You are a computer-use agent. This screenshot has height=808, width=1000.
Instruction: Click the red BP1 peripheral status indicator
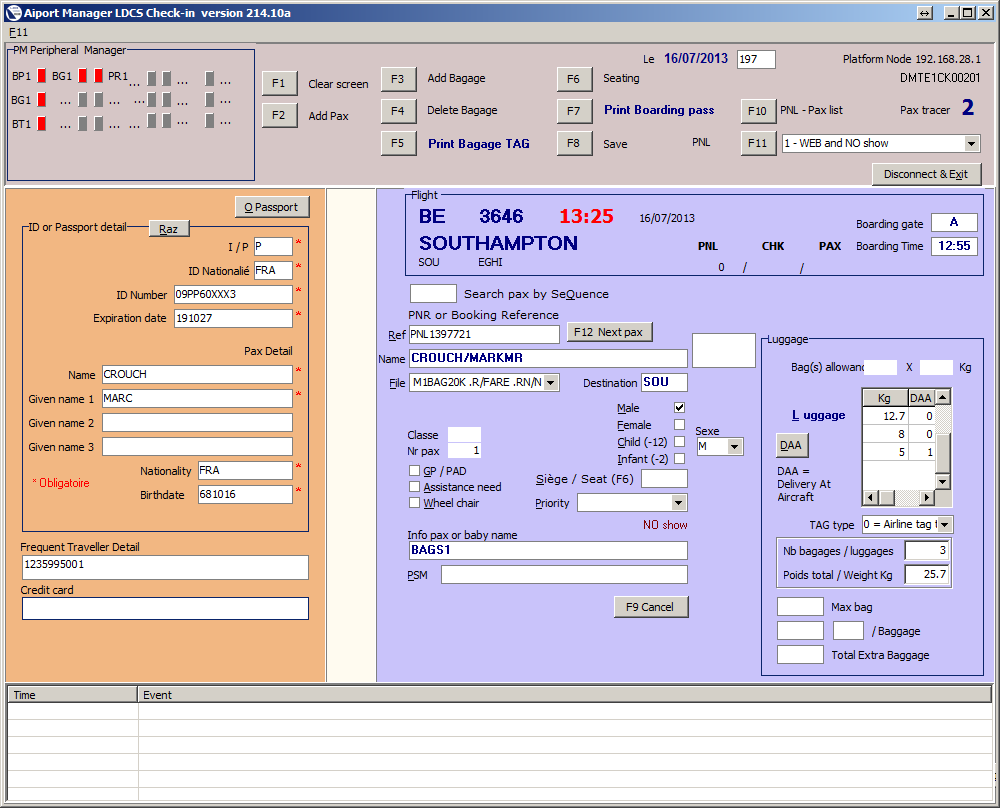point(42,76)
